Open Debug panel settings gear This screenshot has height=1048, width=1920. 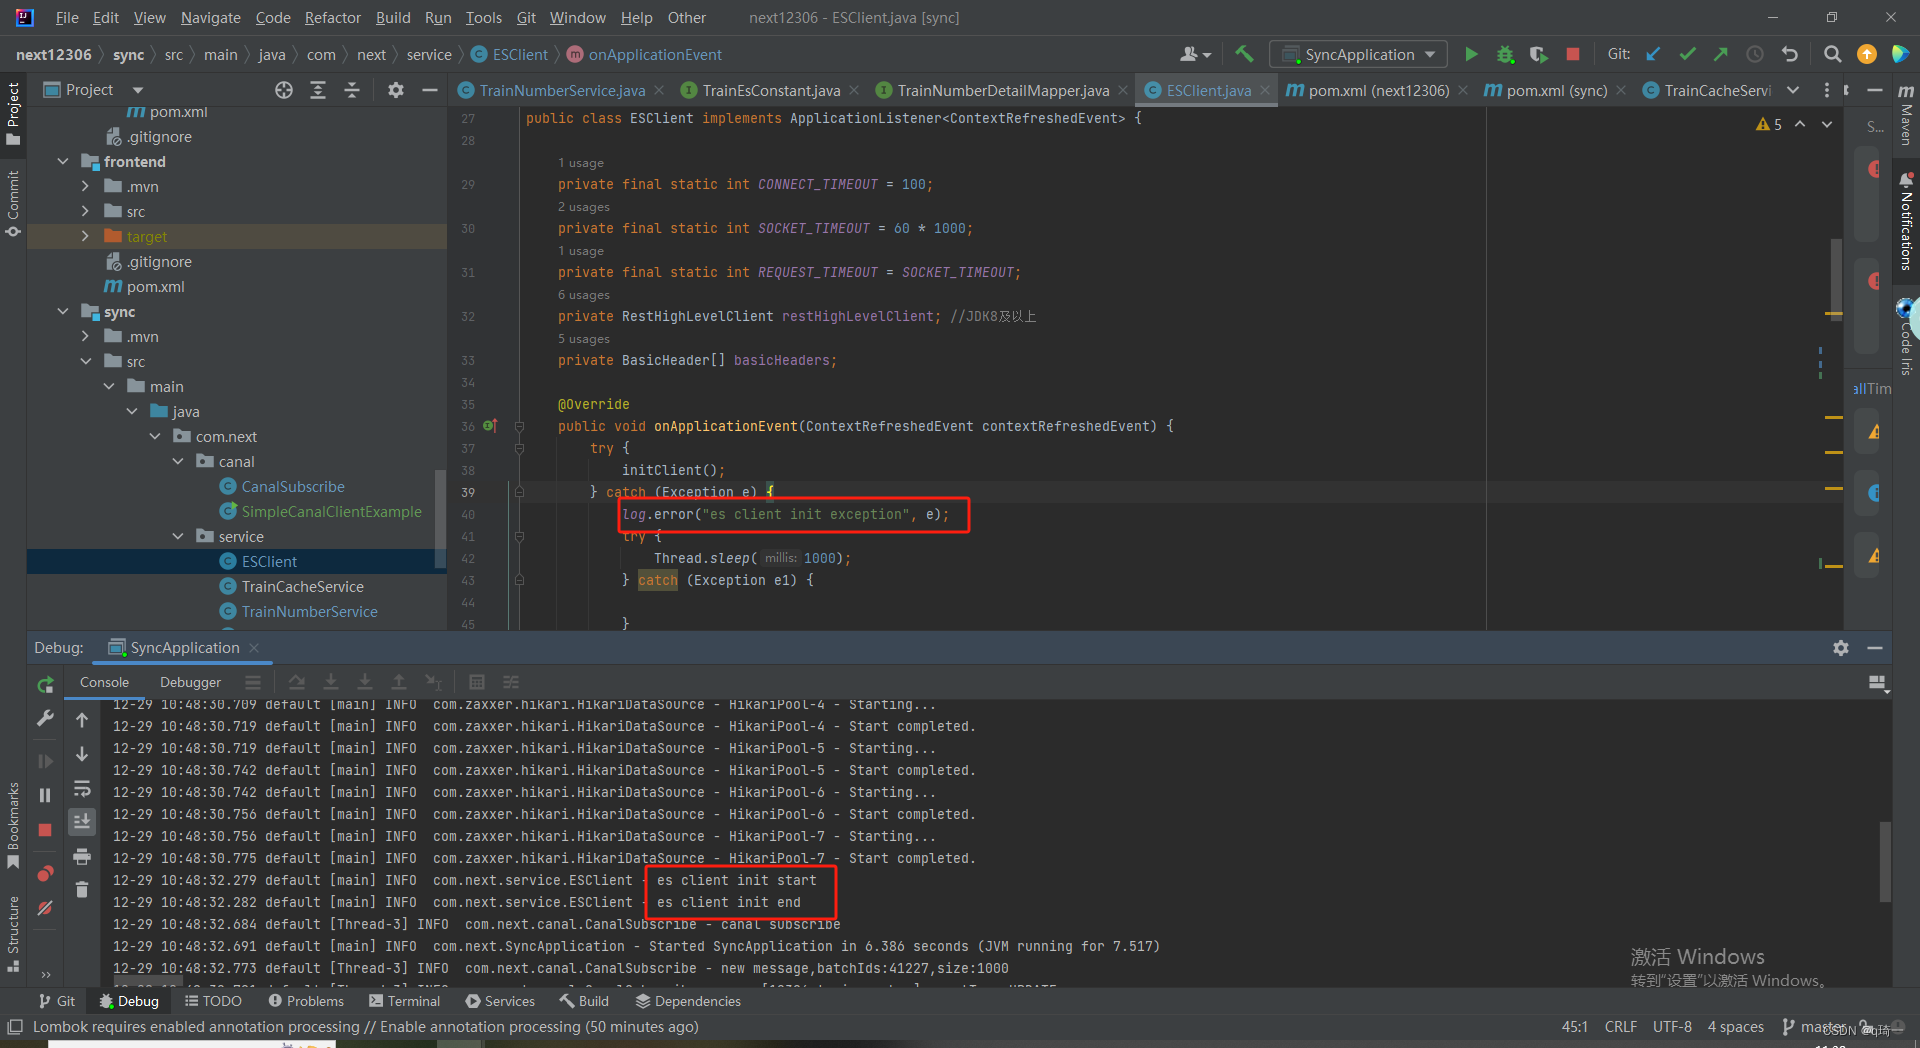1841,648
